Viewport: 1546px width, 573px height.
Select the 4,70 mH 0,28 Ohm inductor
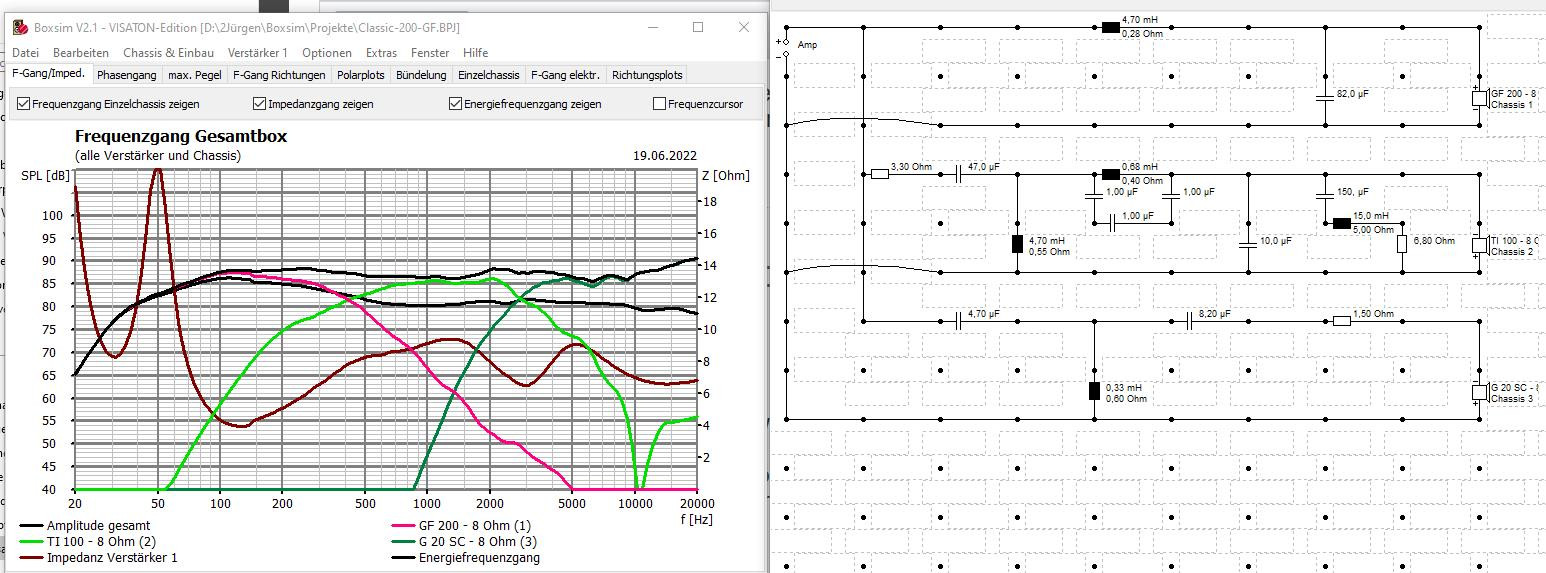coord(1110,27)
